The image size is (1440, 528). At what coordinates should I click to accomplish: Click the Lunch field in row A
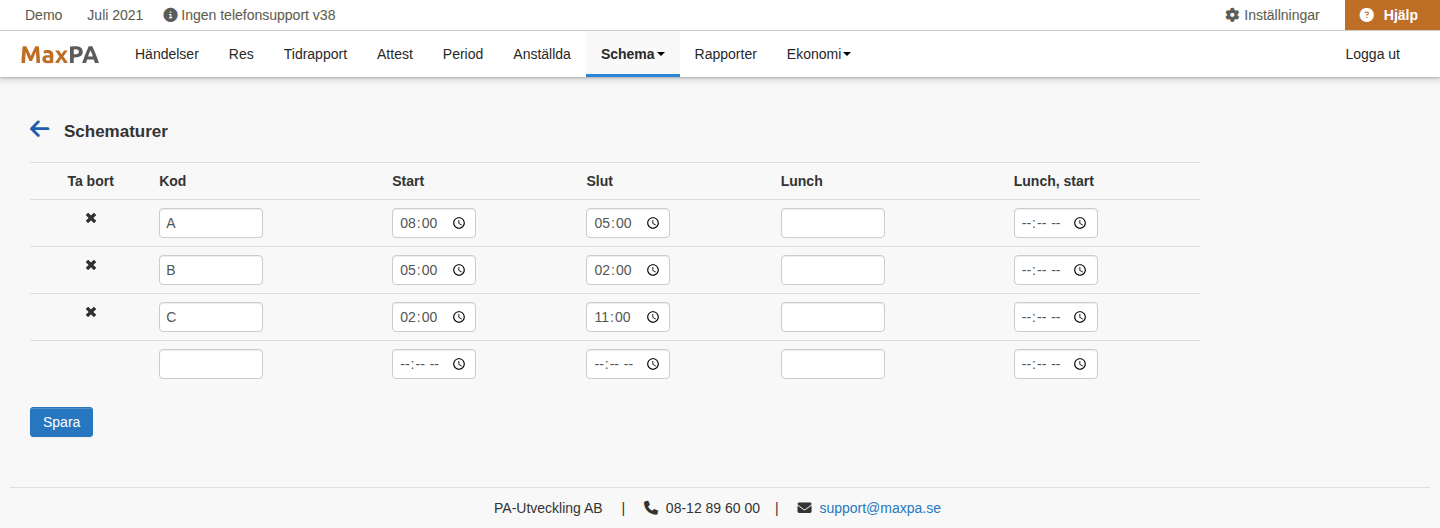833,223
